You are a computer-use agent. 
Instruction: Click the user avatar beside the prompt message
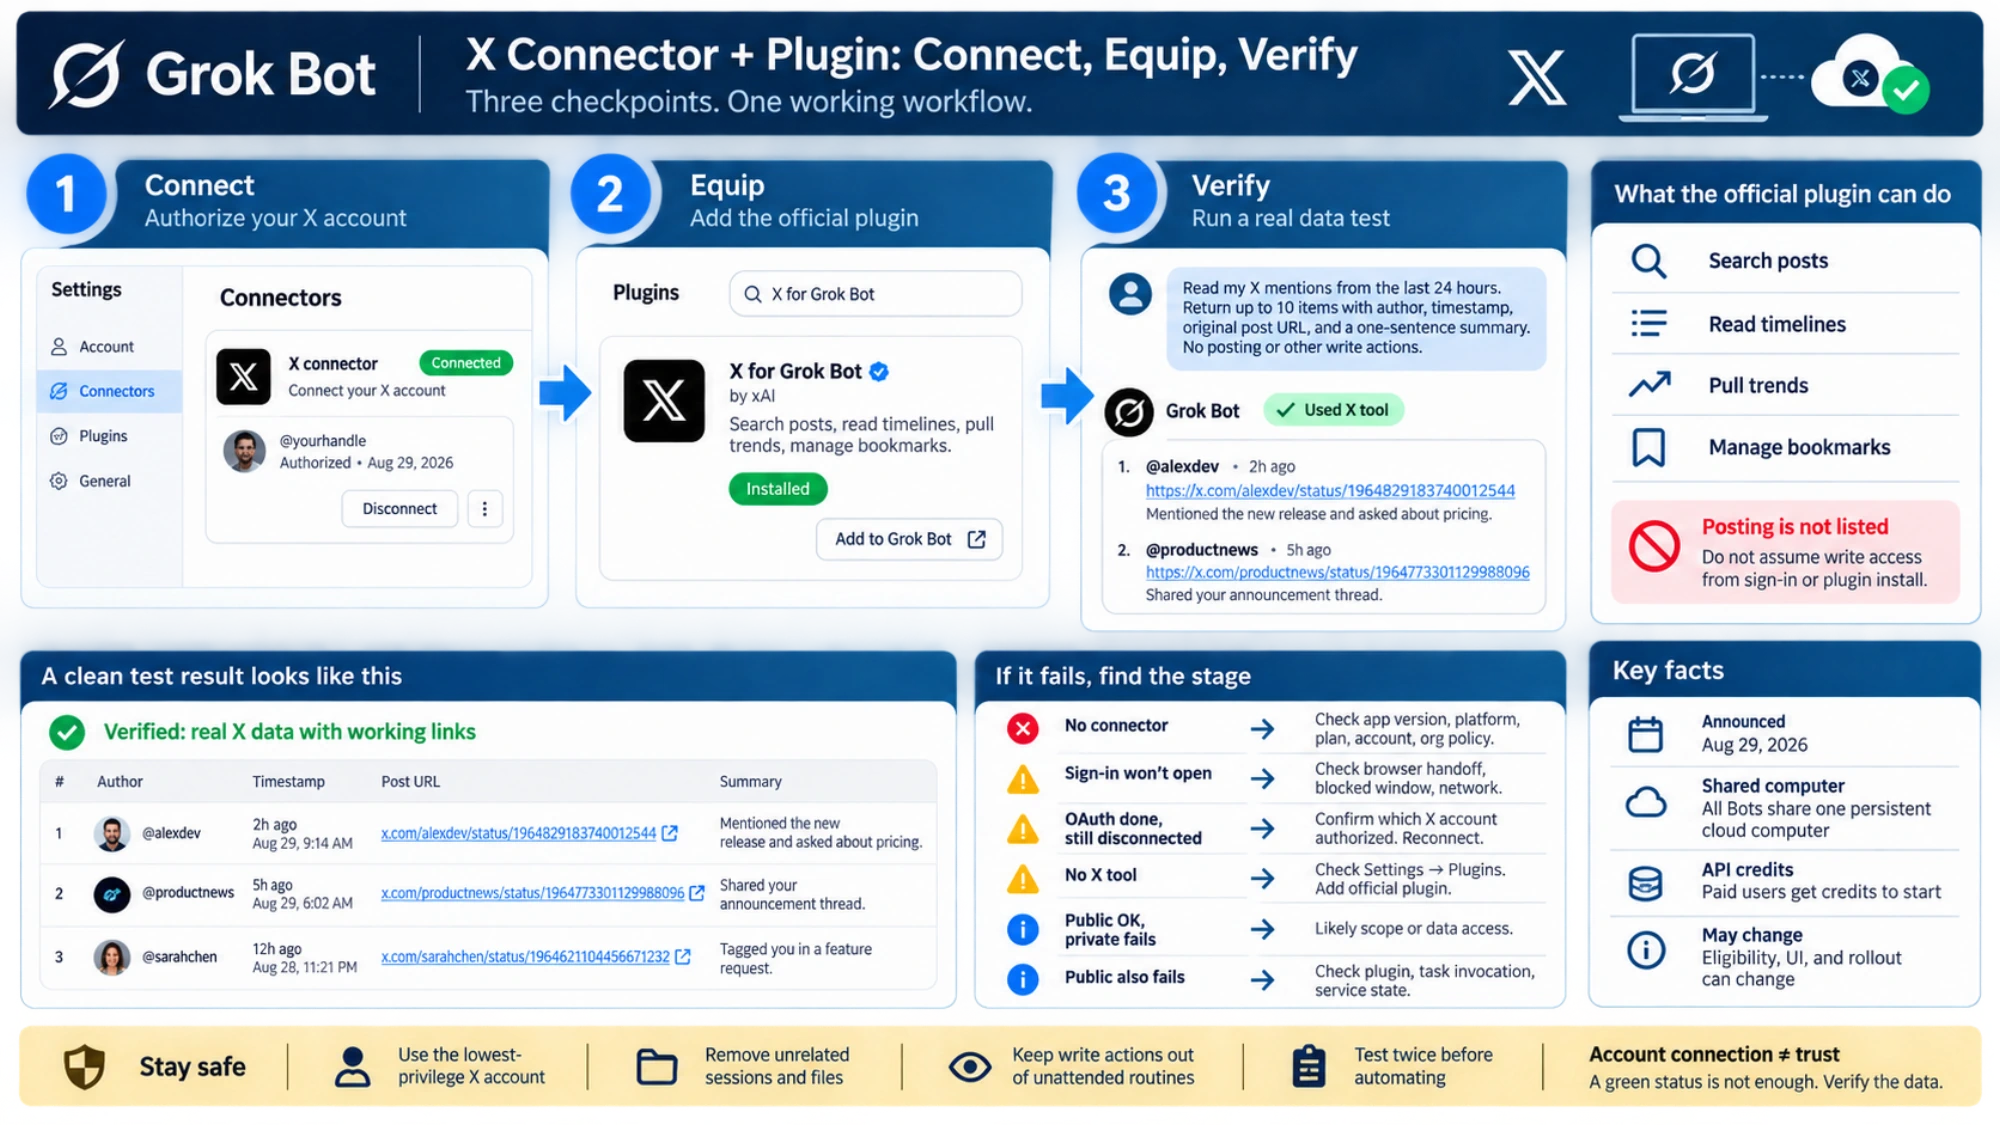point(1130,294)
